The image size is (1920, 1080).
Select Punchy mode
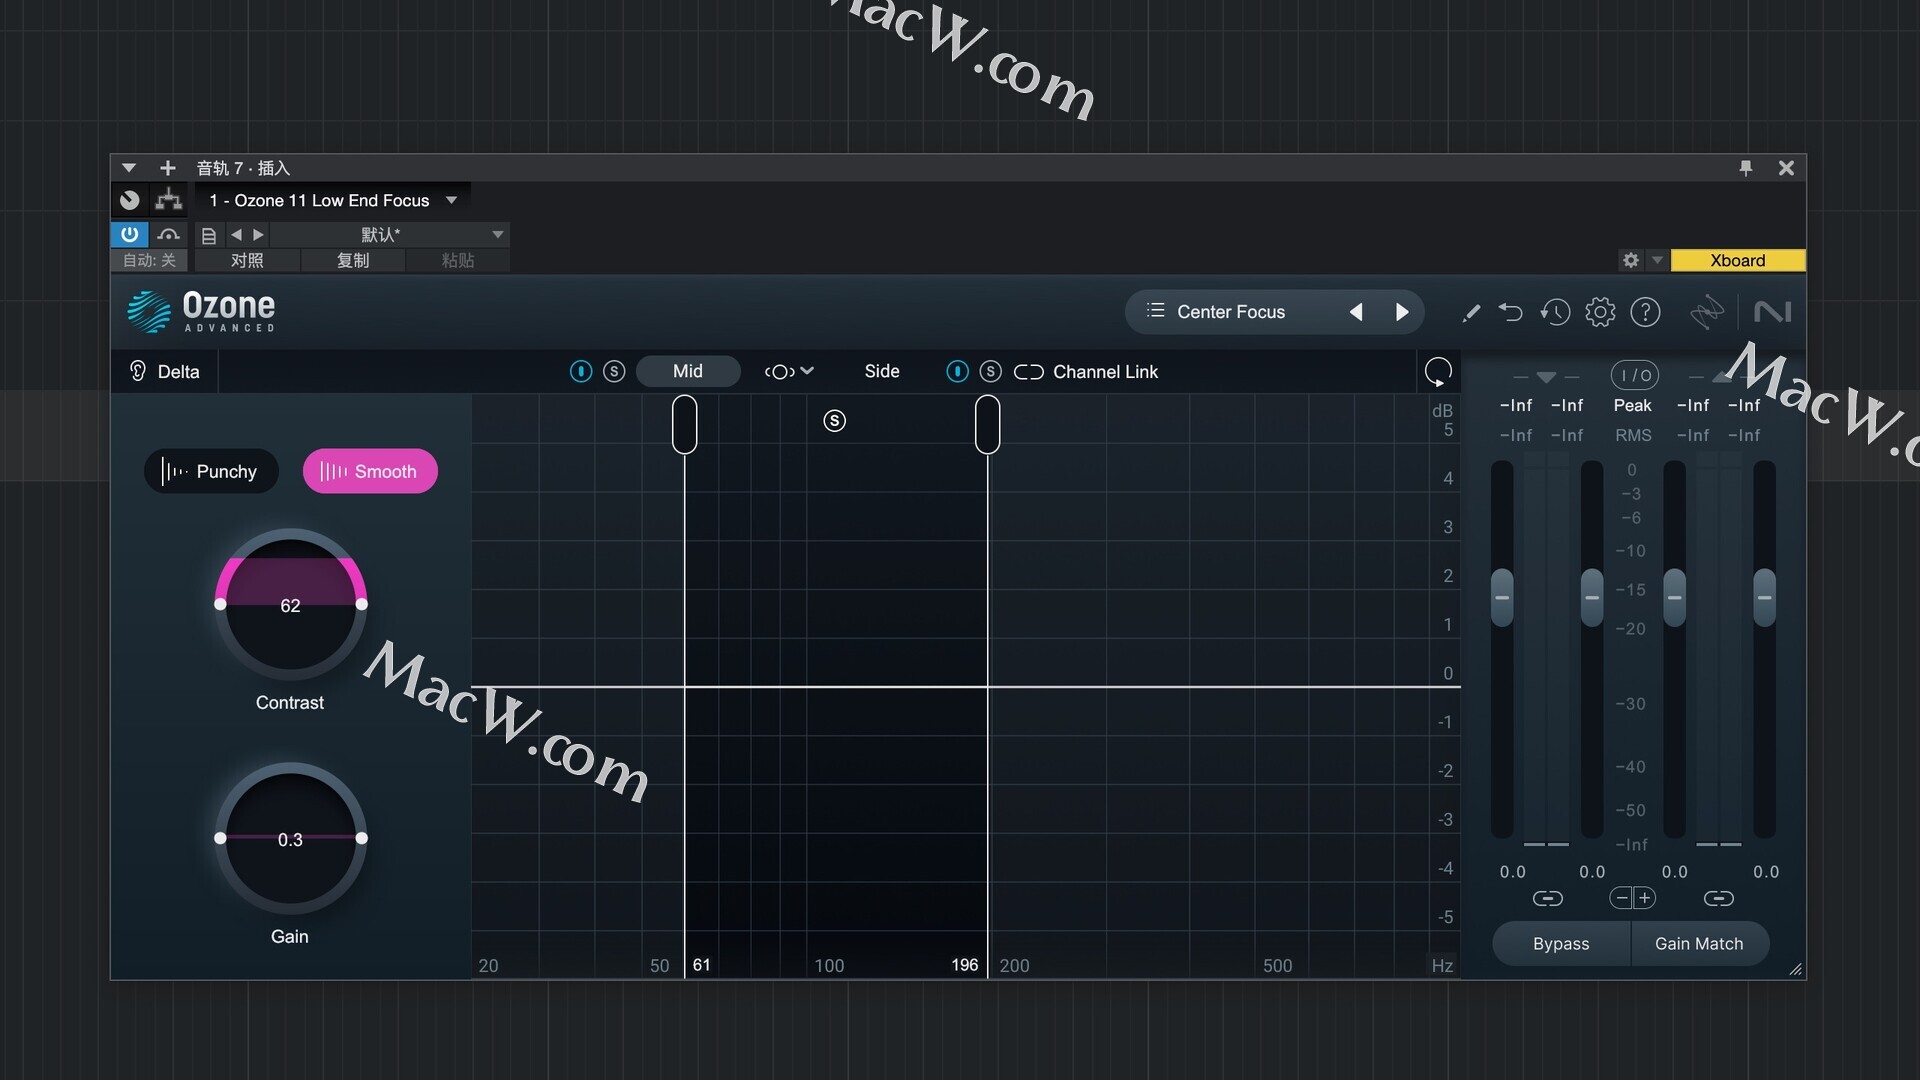(211, 471)
